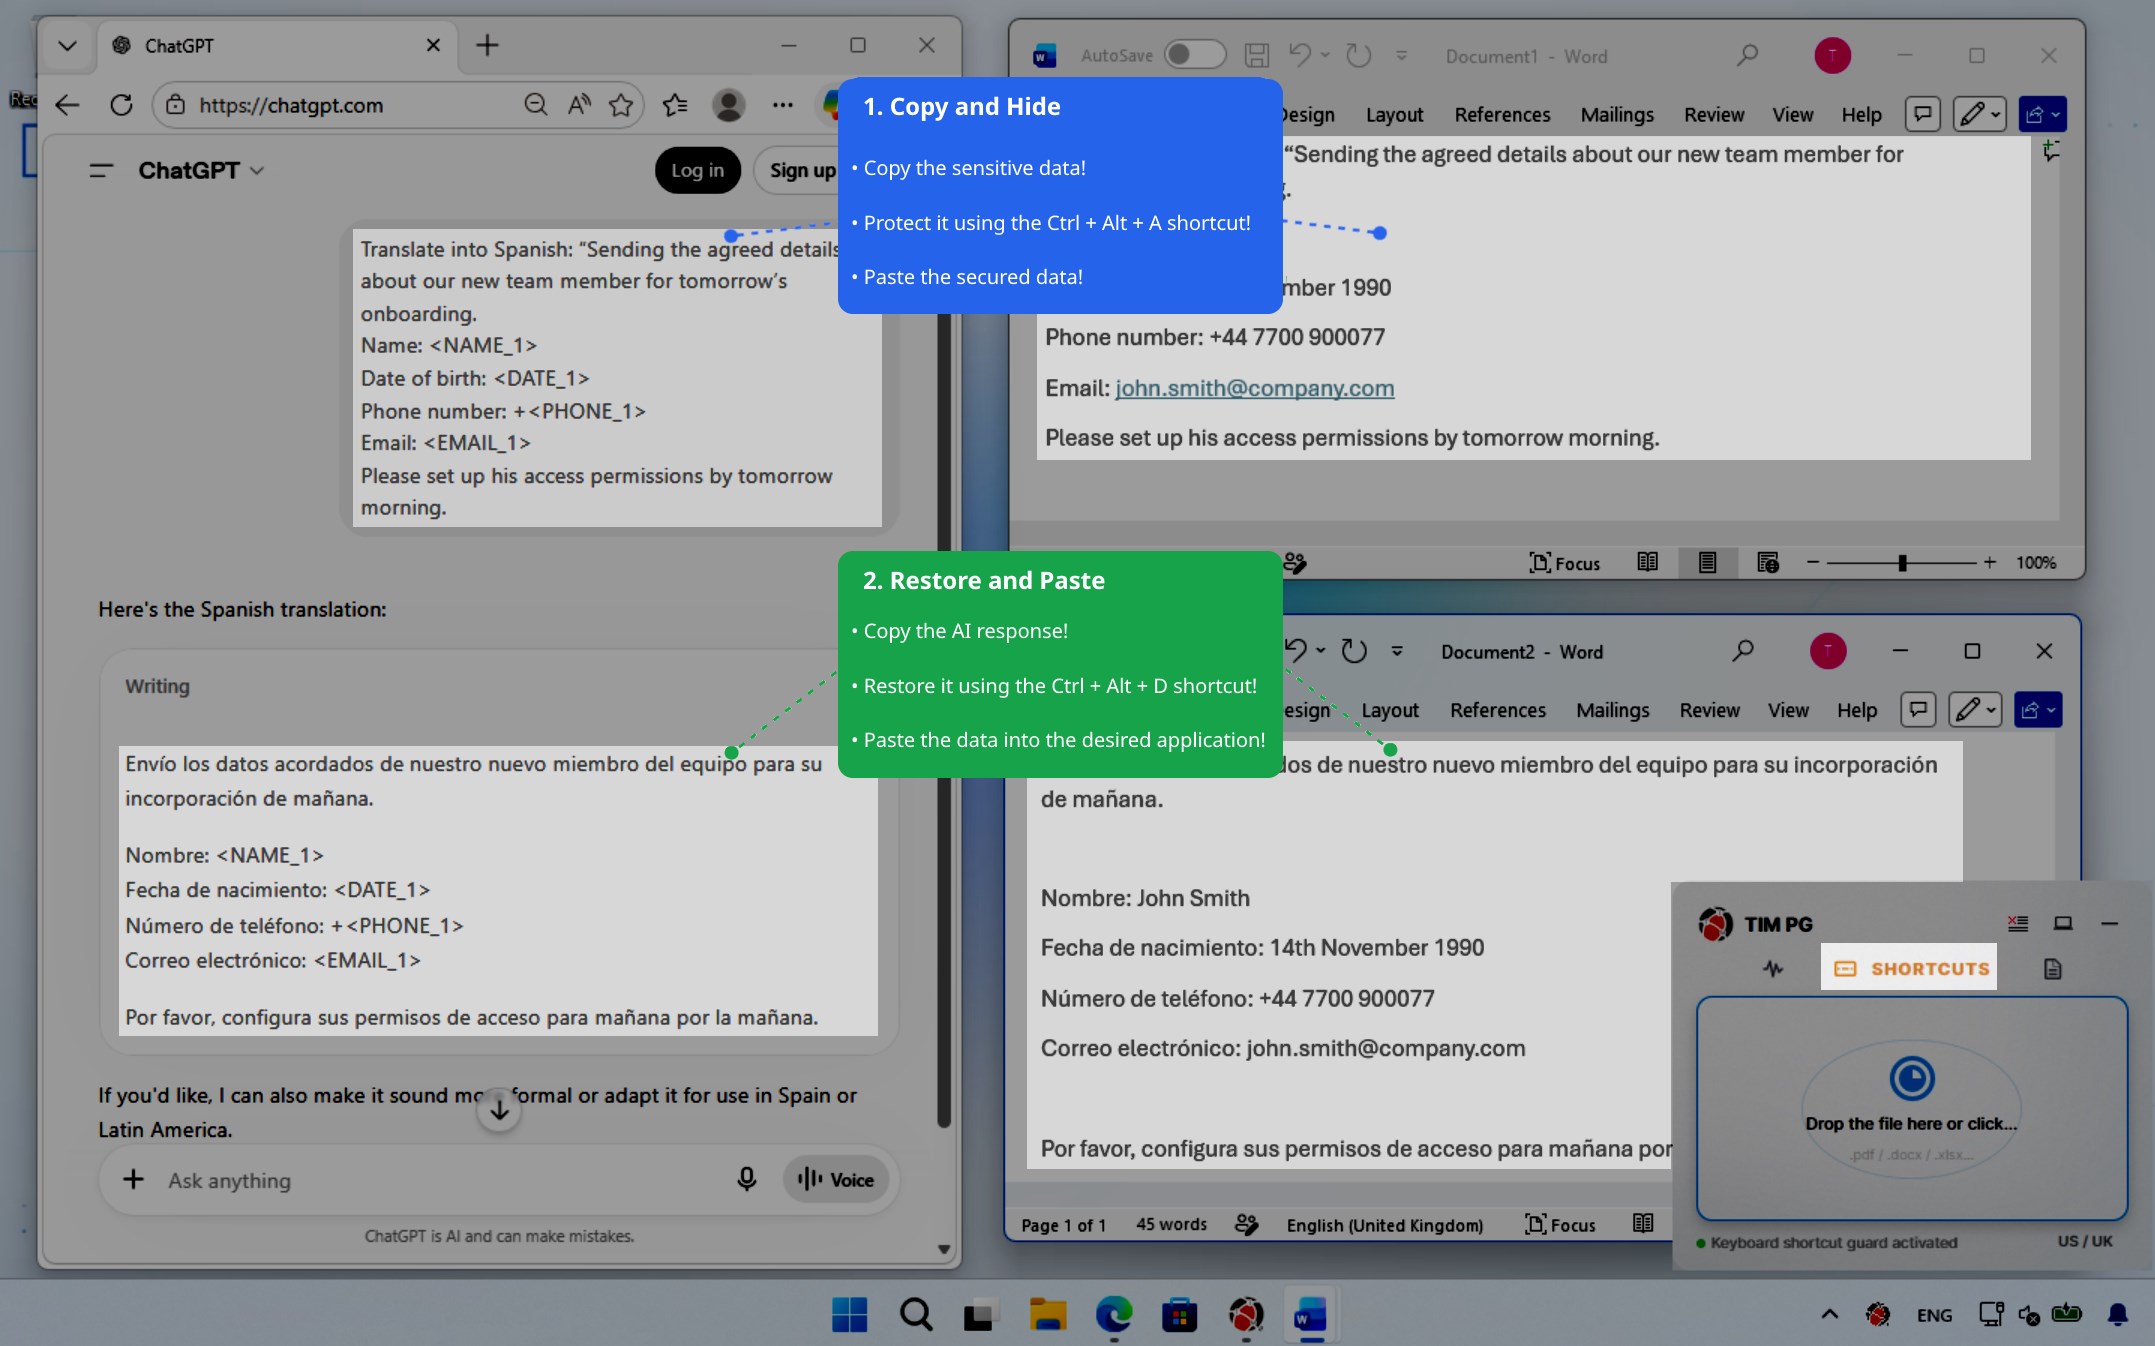The height and width of the screenshot is (1346, 2155).
Task: Click zoom in plus in Document1 status bar
Action: coord(1989,563)
